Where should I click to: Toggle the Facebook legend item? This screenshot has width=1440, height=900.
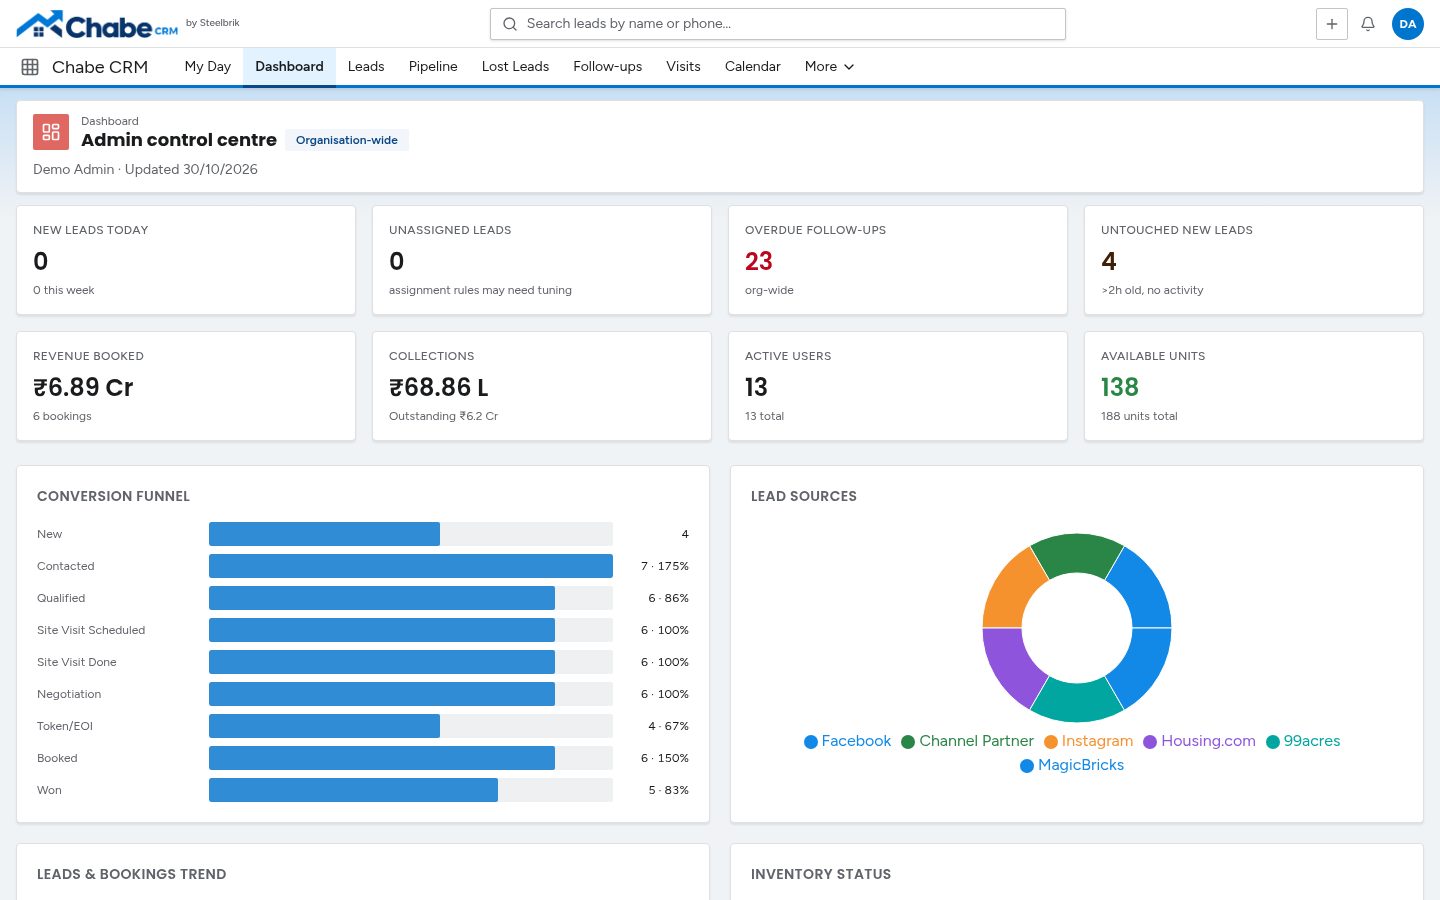847,741
